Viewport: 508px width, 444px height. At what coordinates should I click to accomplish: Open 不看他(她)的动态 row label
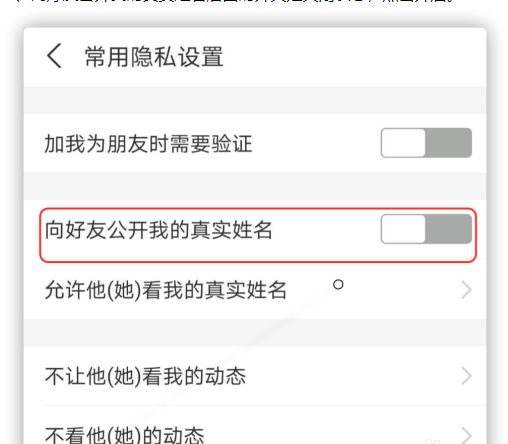point(124,435)
